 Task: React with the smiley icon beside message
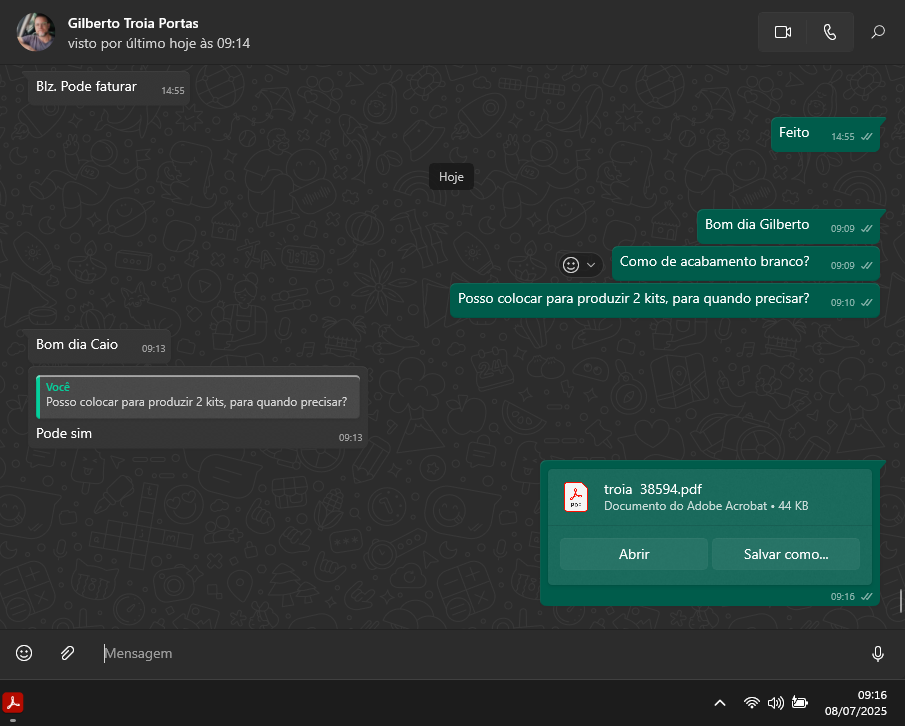(571, 265)
